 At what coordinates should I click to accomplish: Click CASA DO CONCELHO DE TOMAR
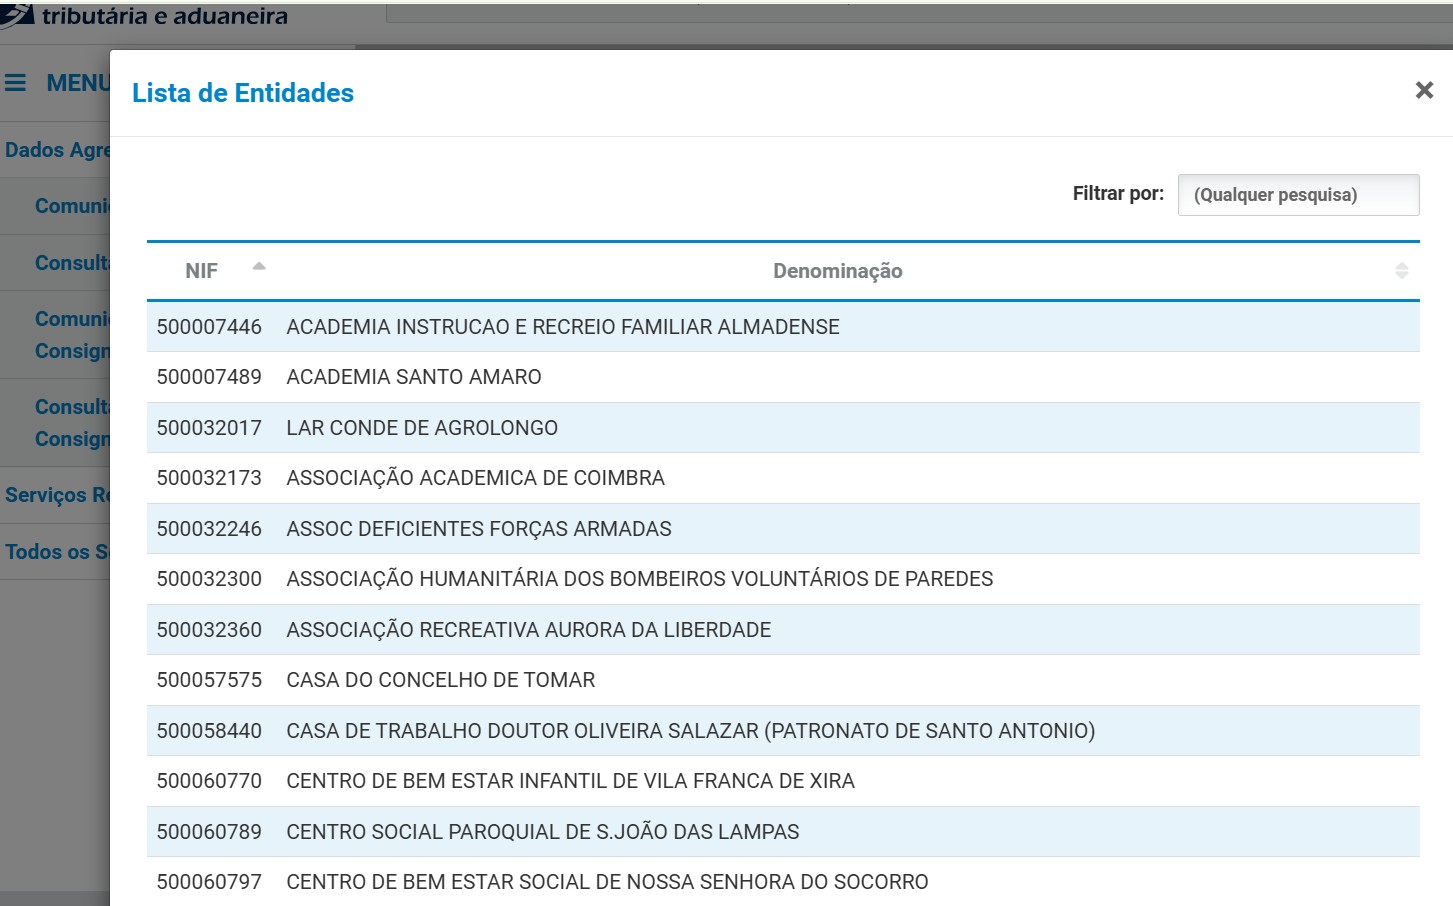[x=440, y=680]
